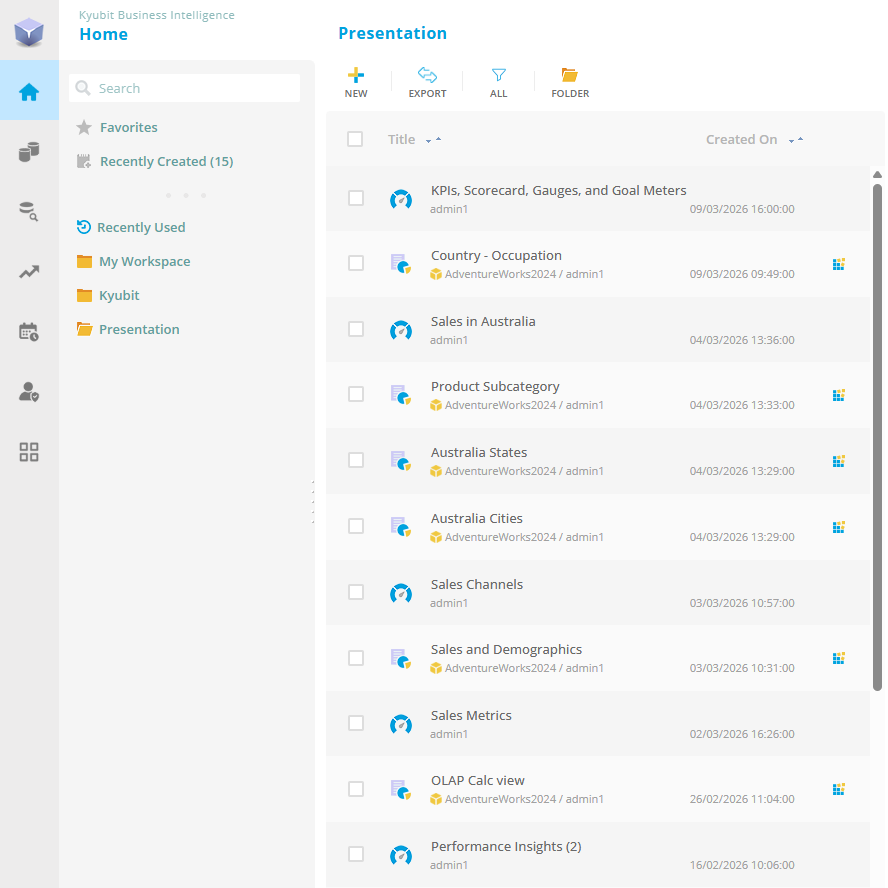Sort by the Title column arrows
888x888 pixels.
pyautogui.click(x=433, y=140)
